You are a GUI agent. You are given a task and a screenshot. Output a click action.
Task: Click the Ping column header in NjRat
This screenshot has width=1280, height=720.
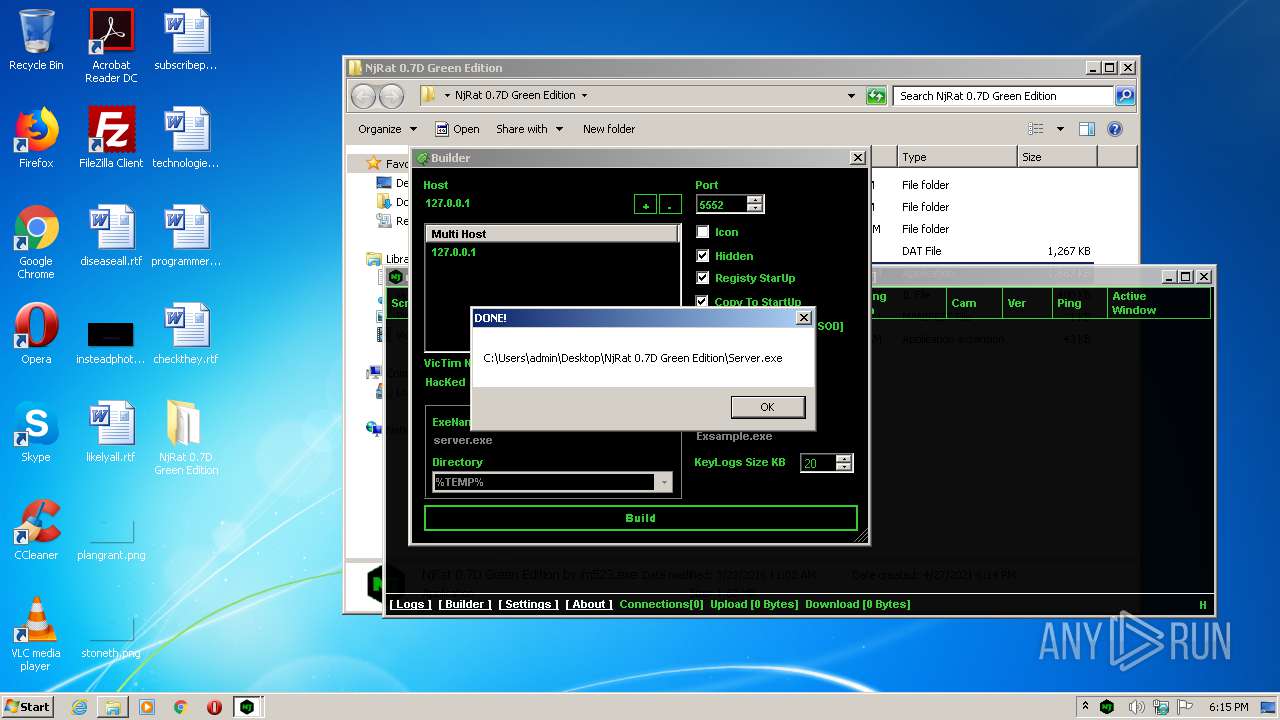[x=1078, y=303]
